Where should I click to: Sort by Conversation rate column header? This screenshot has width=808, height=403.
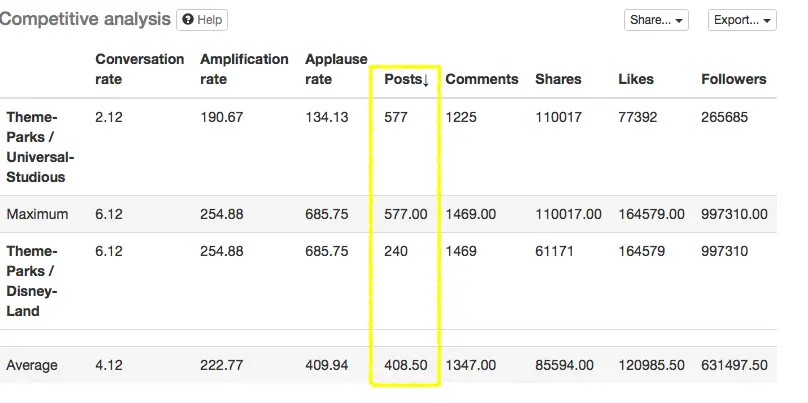click(139, 69)
